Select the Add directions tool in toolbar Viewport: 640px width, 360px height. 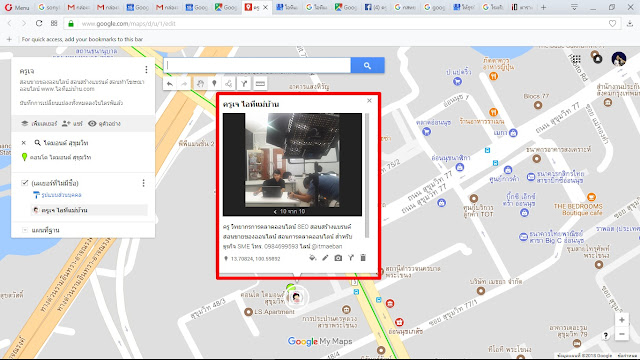pos(244,84)
